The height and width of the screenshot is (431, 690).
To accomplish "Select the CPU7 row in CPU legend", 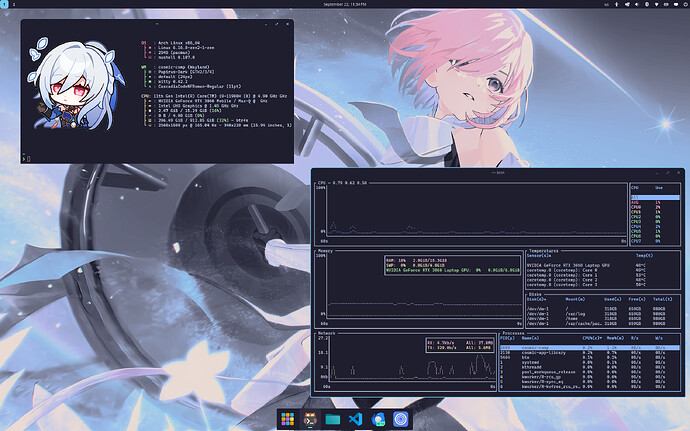I will 655,241.
